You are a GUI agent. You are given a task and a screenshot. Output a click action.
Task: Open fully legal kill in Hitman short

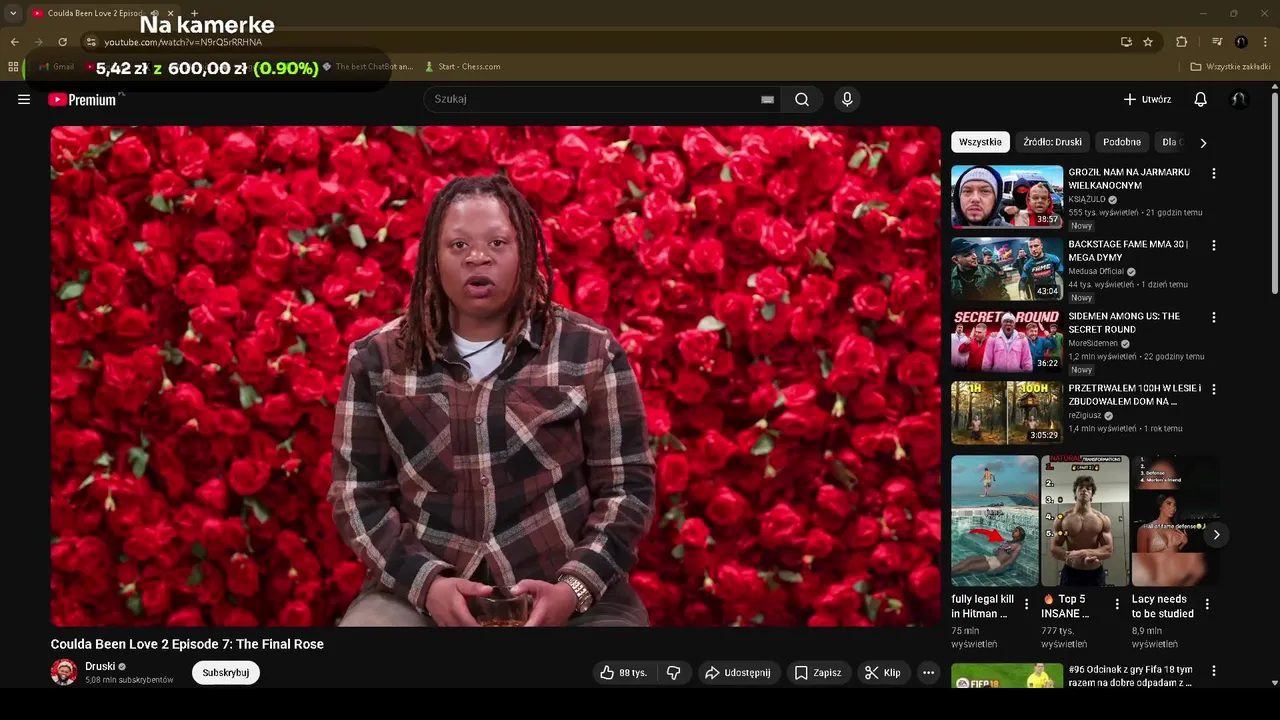(995, 521)
